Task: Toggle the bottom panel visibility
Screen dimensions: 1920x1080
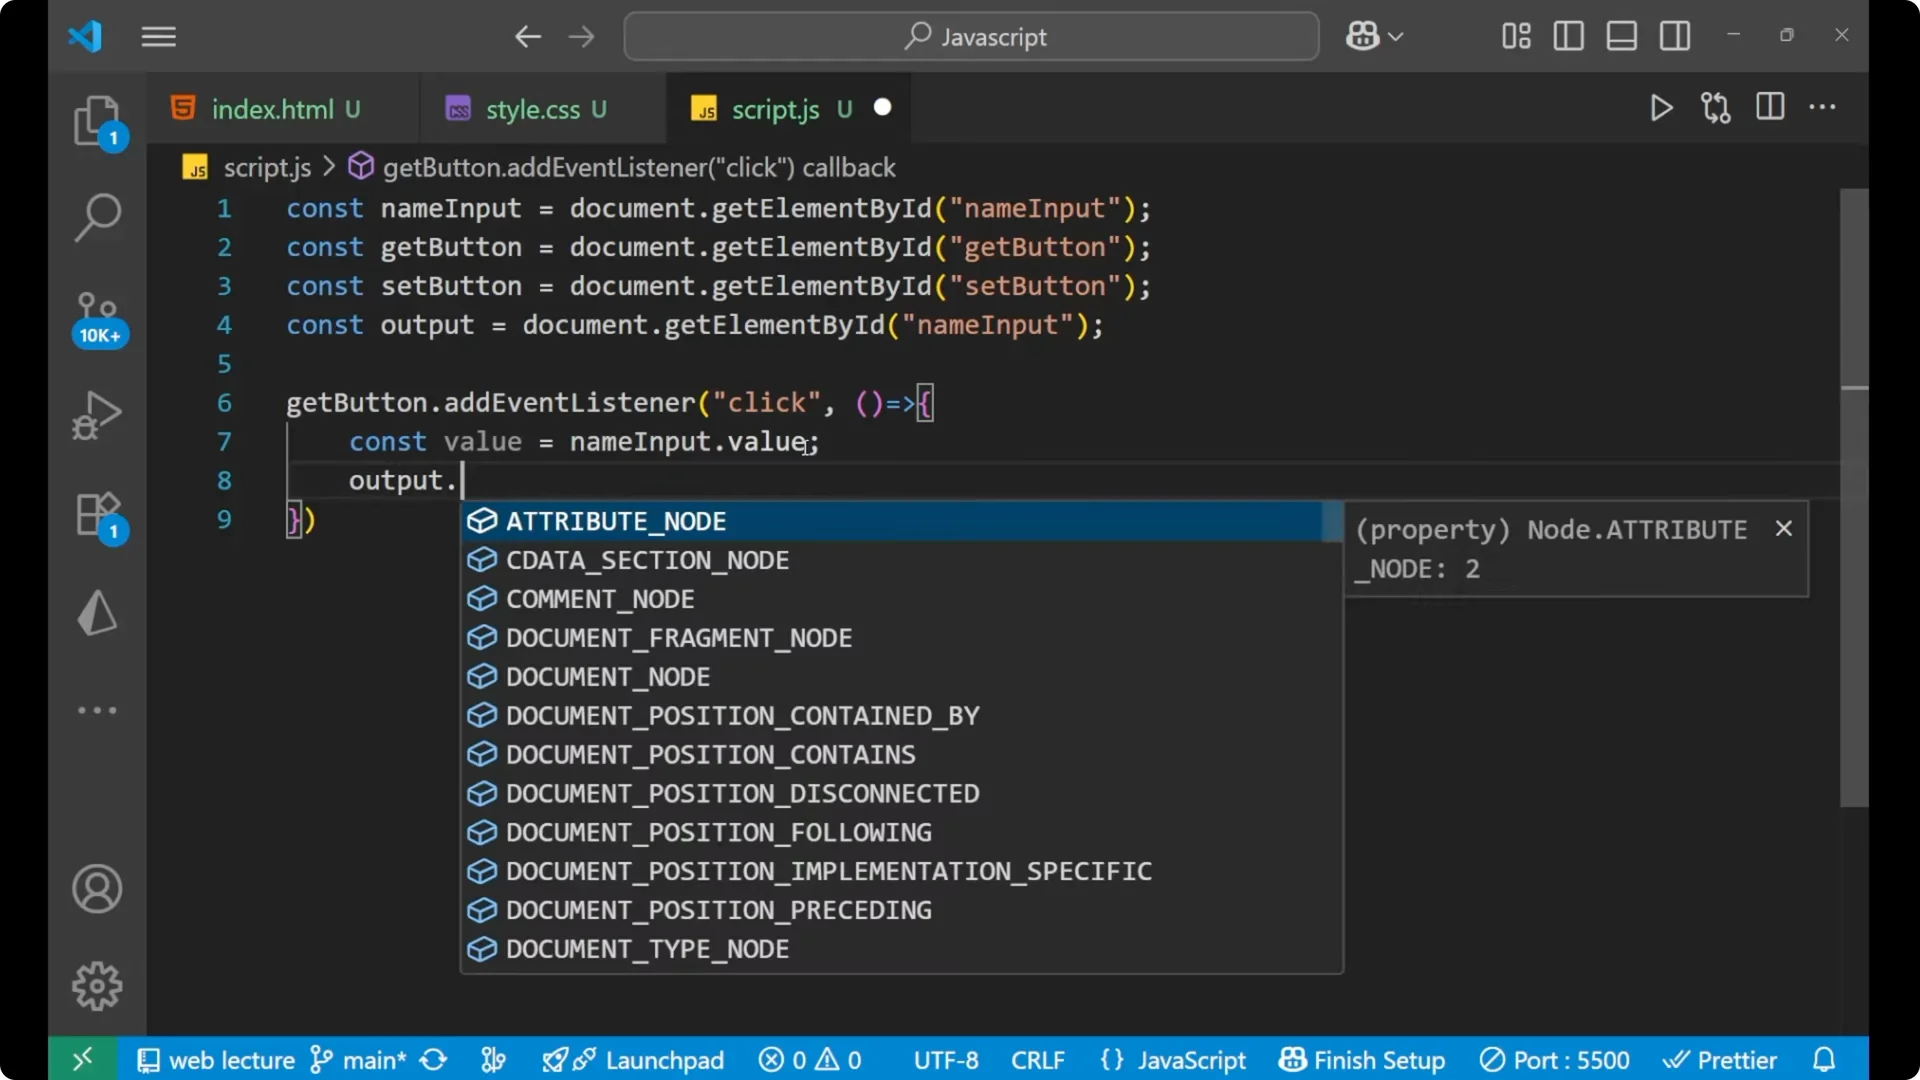Action: click(x=1621, y=36)
